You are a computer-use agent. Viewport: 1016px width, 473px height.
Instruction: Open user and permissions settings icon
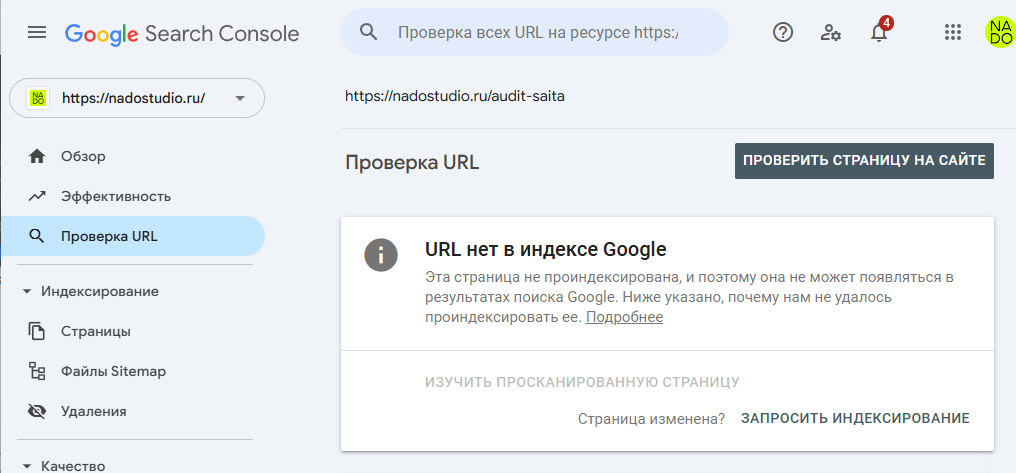tap(830, 32)
